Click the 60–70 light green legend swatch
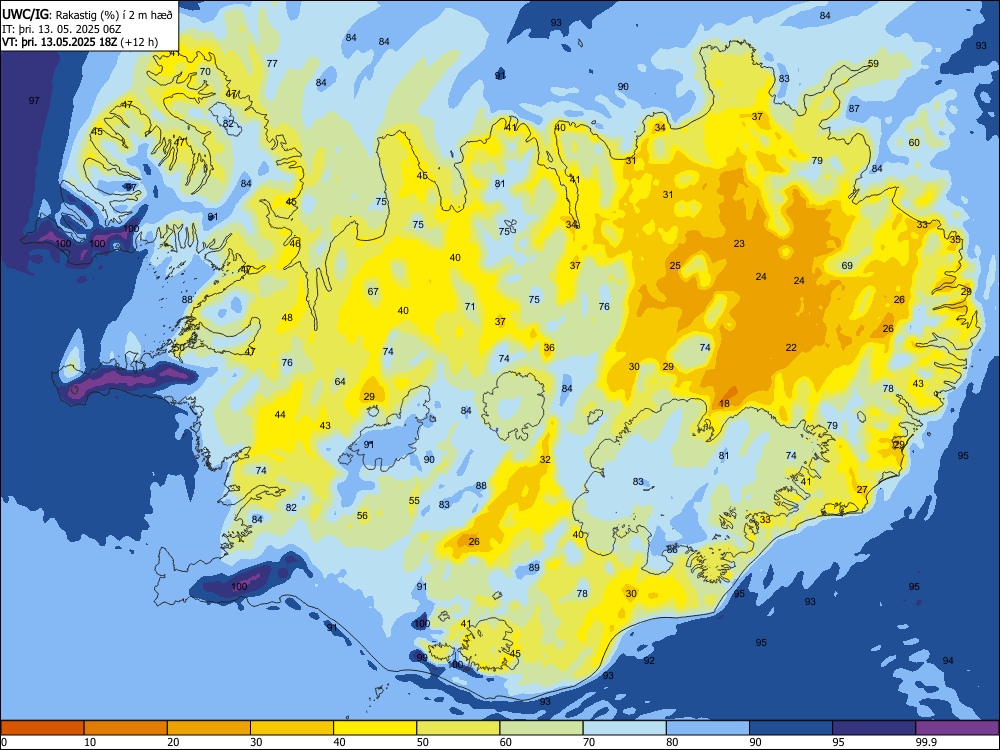Viewport: 1000px width, 750px height. point(541,728)
